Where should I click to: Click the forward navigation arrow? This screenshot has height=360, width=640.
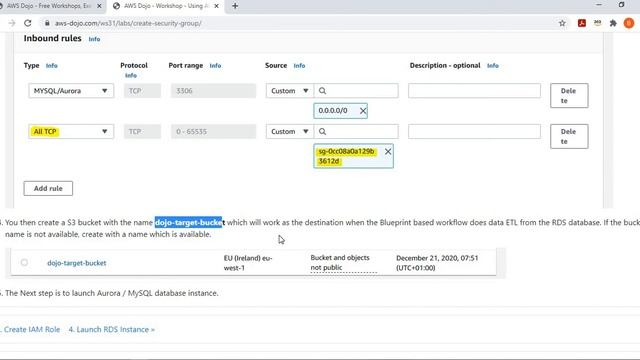coord(12,23)
